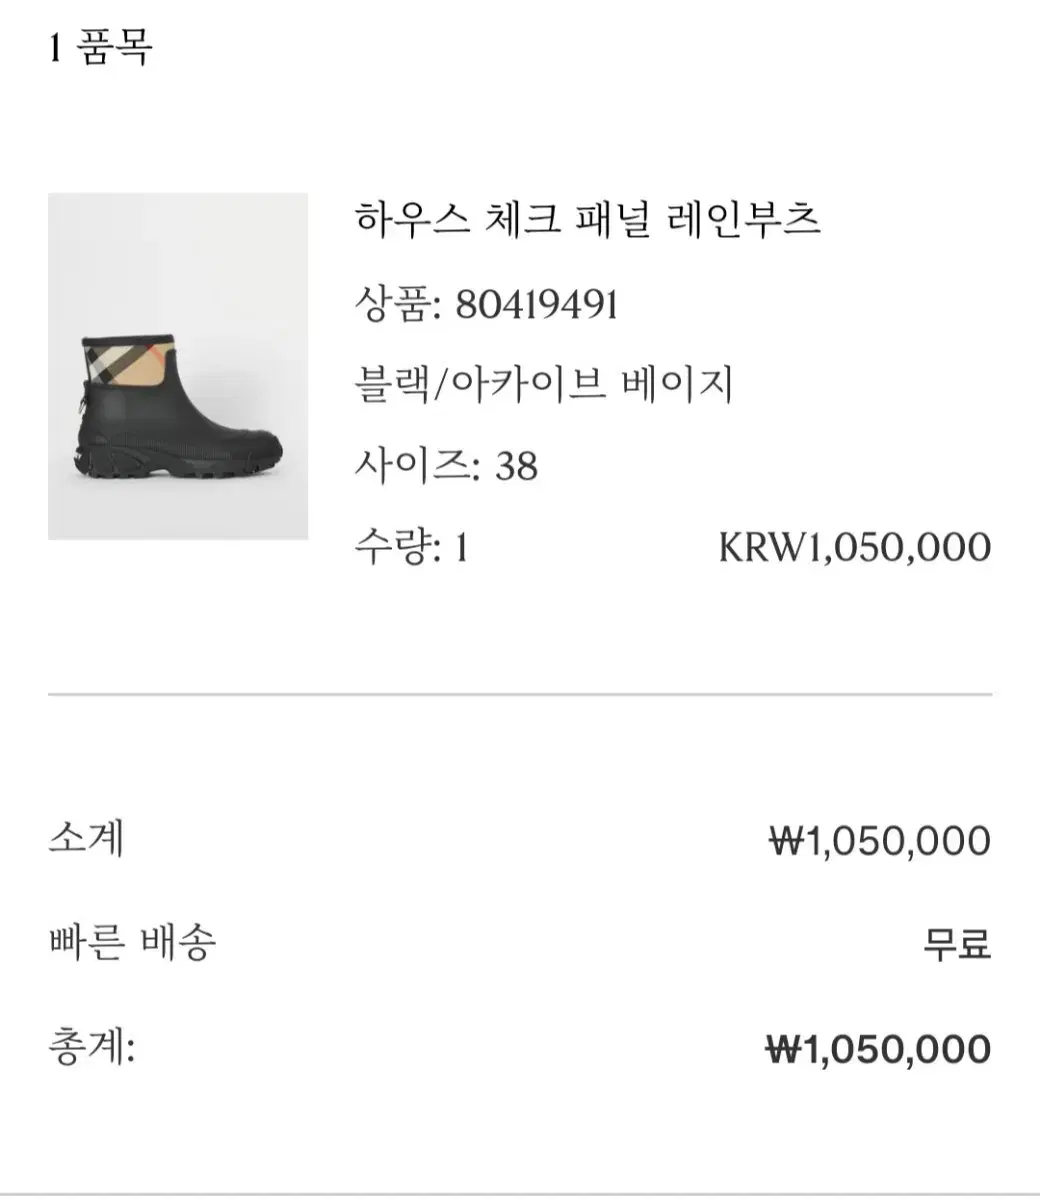Image resolution: width=1040 pixels, height=1200 pixels.
Task: Click the 빠른 배송 shipping label
Action: click(132, 941)
